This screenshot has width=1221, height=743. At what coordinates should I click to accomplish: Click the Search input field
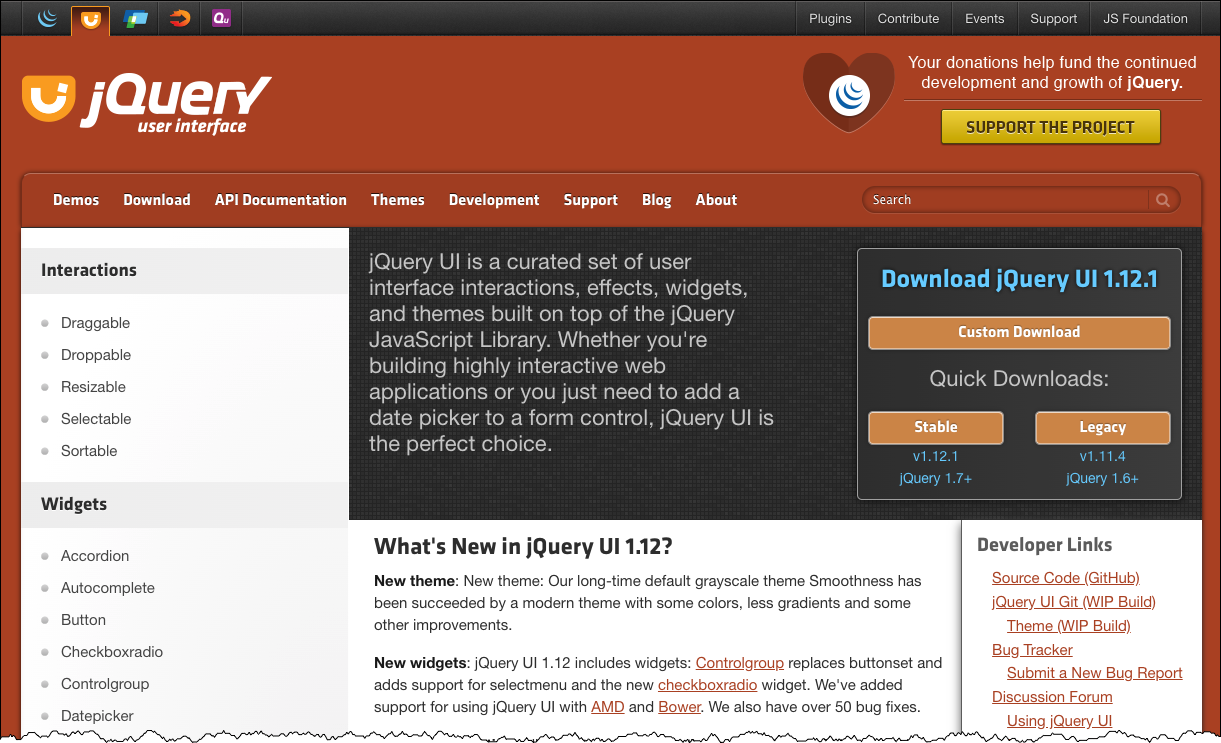1008,200
